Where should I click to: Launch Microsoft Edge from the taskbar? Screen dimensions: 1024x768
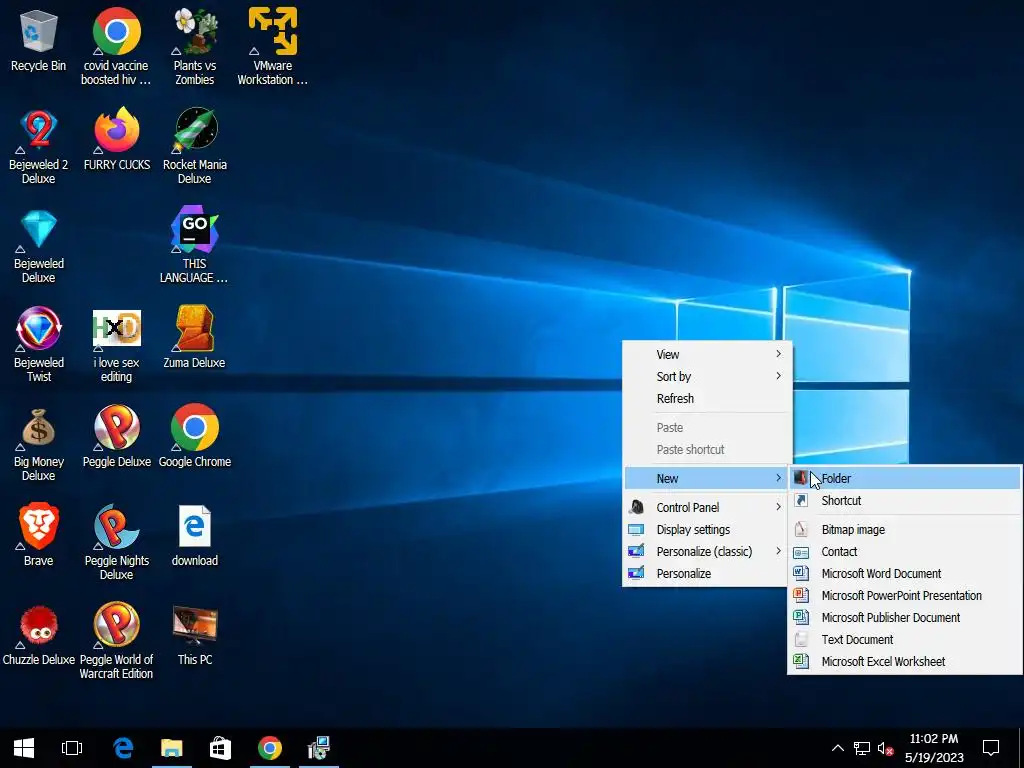[123, 748]
